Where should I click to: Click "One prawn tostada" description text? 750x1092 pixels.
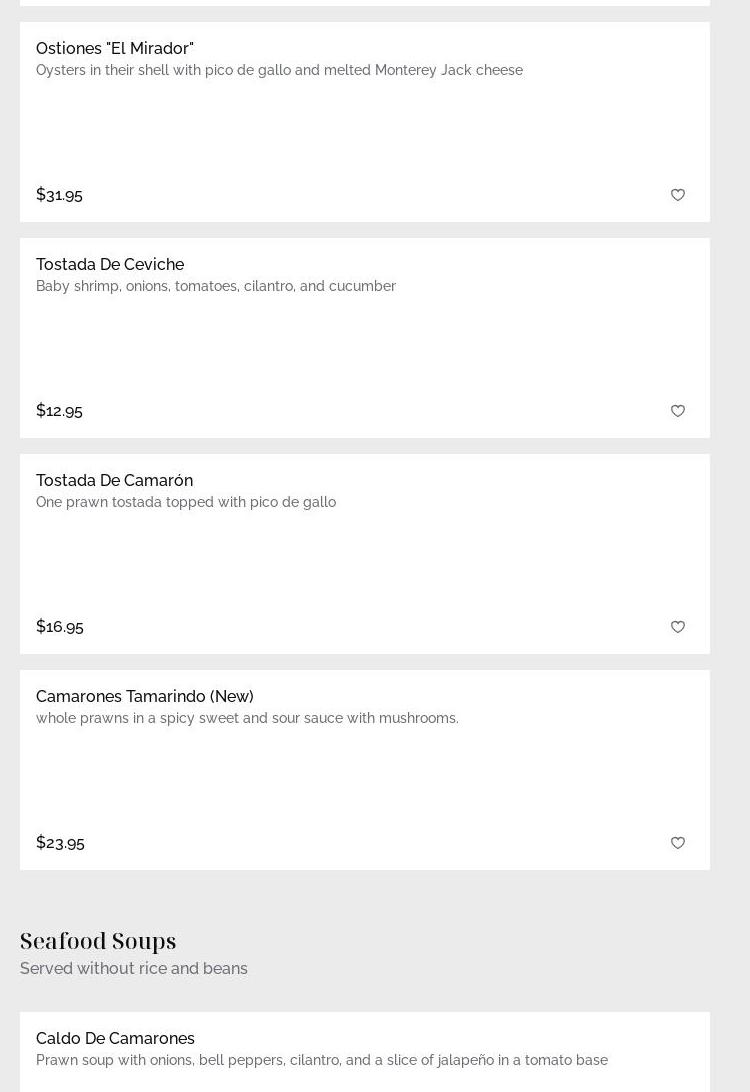[186, 502]
